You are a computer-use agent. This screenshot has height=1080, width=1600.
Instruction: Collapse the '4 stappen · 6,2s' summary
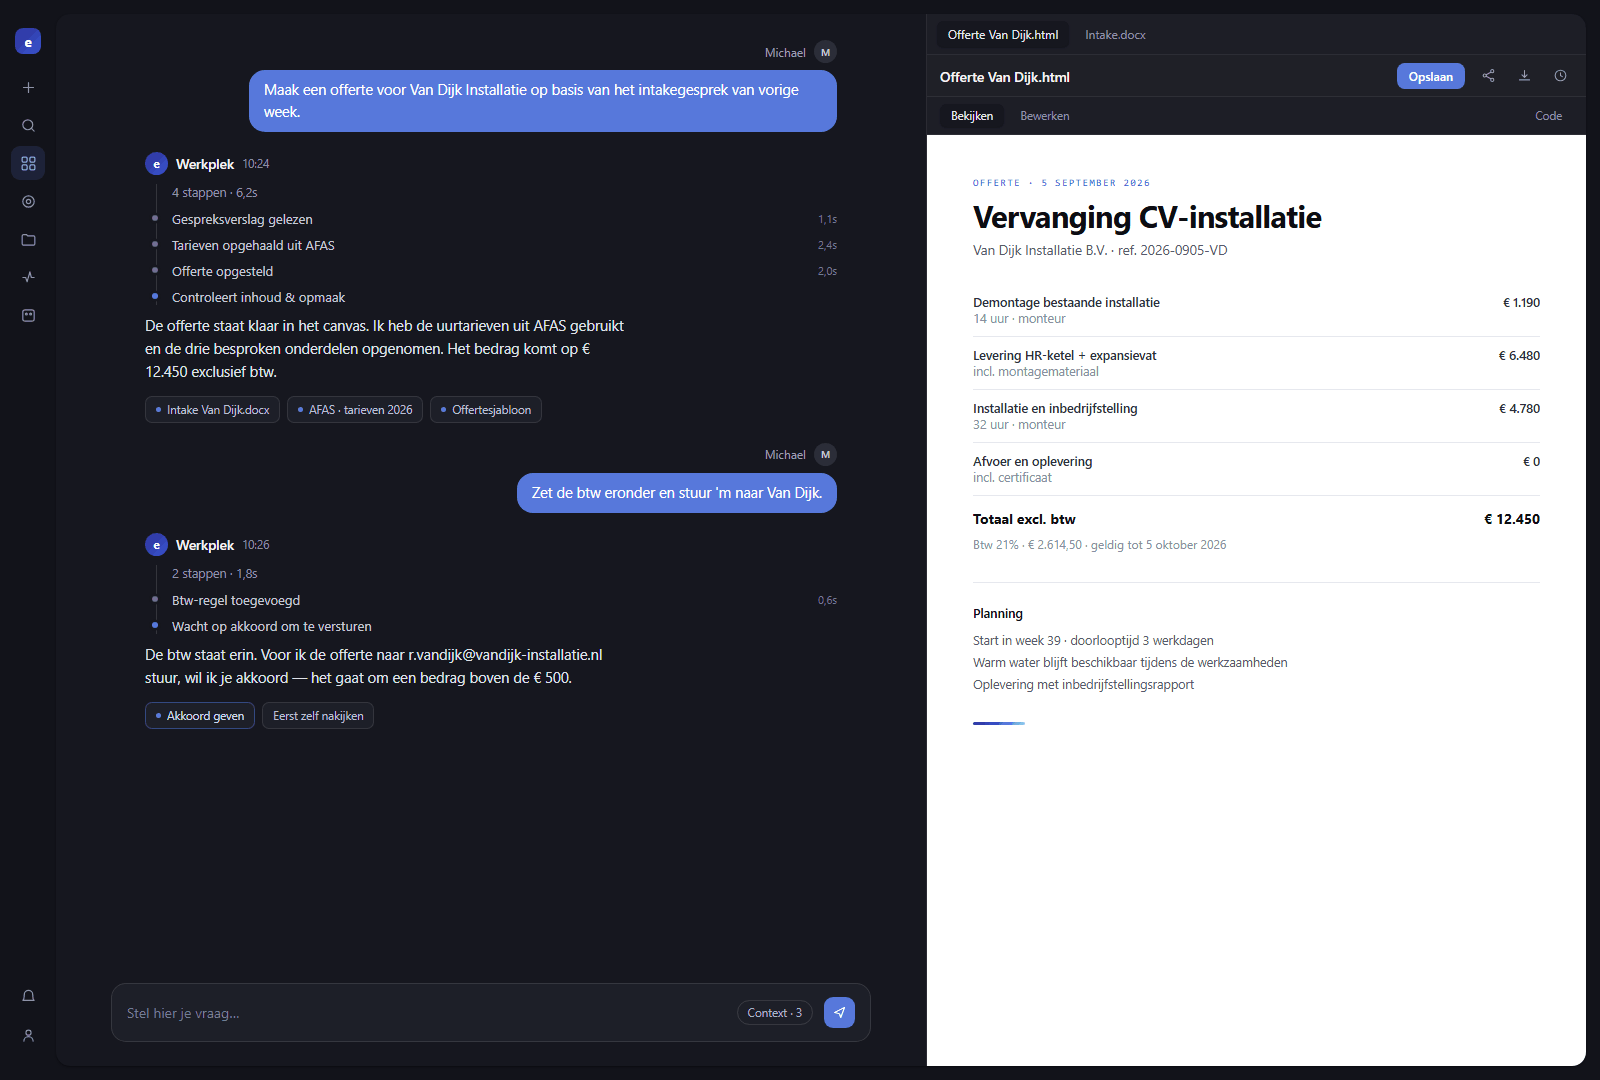[x=214, y=193]
